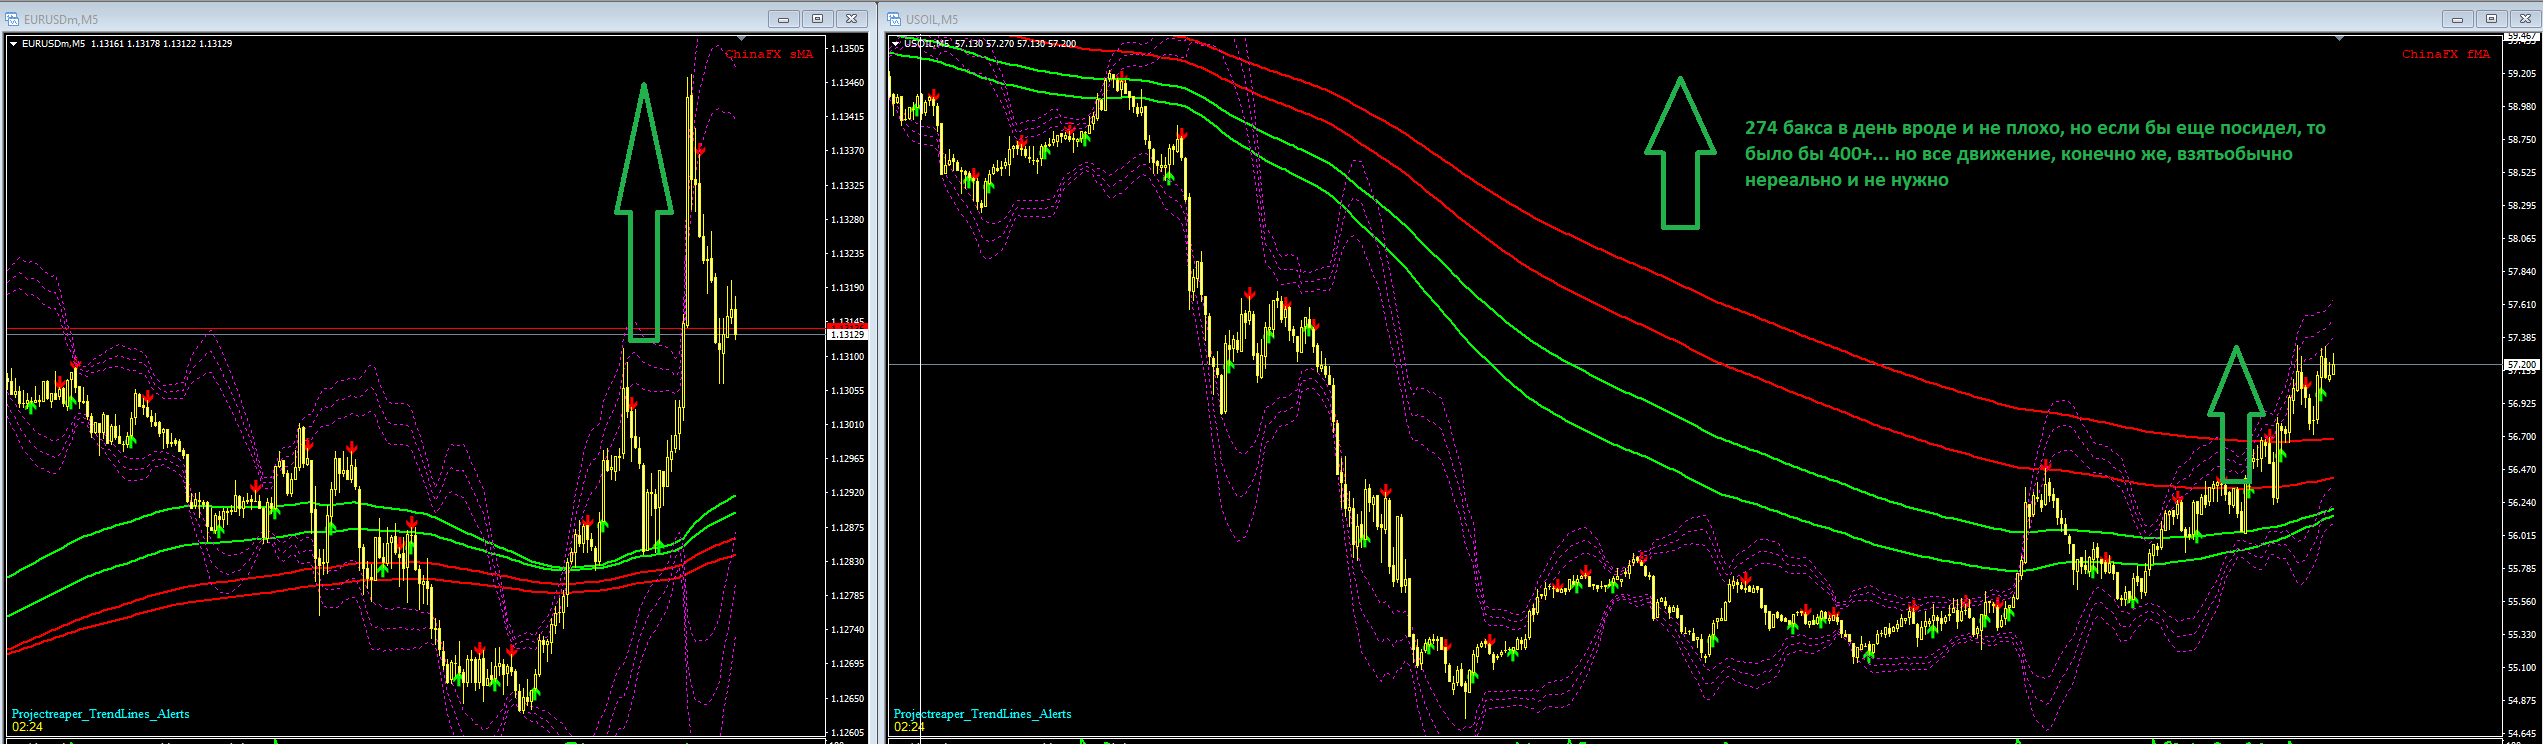The height and width of the screenshot is (744, 2543).
Task: Restore the EURUSDm,M5 chart window
Action: click(x=817, y=19)
